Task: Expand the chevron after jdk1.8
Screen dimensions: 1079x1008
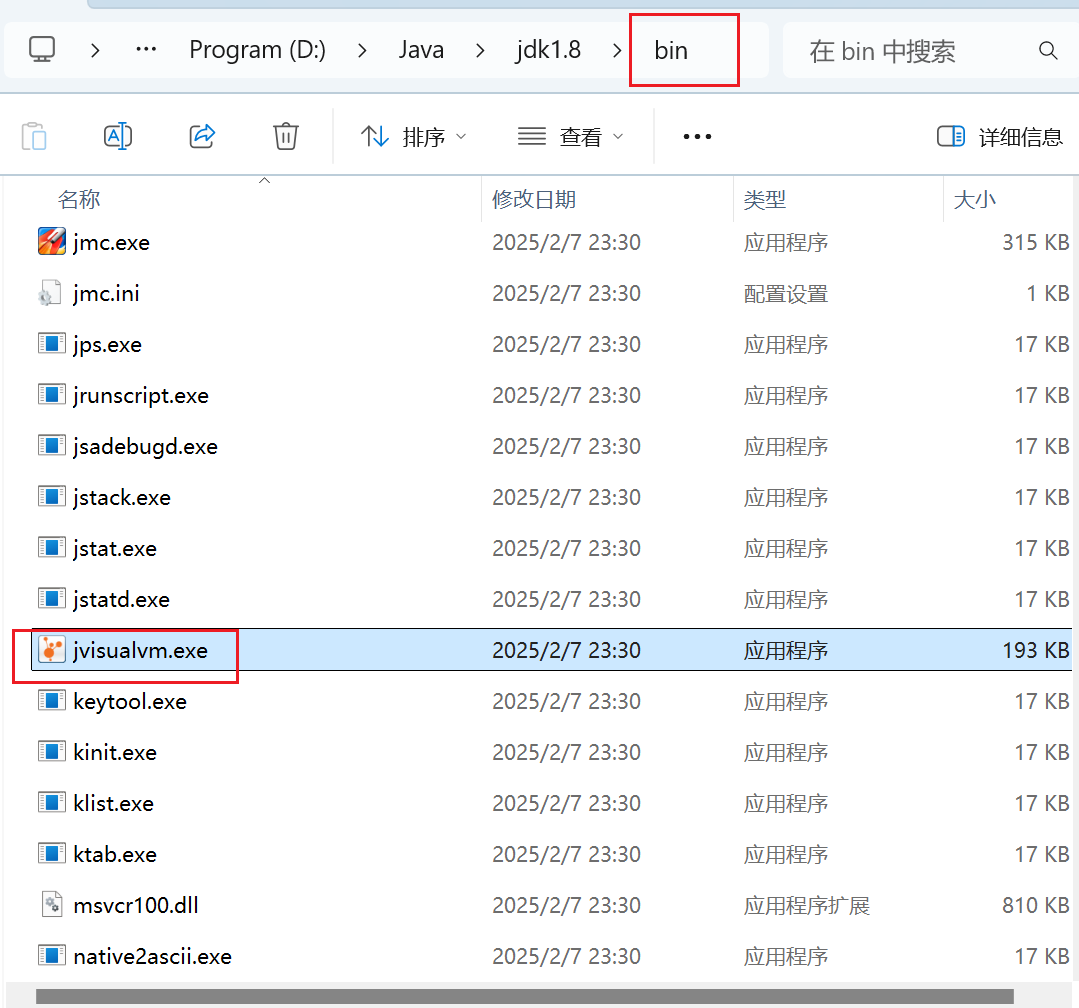Action: (617, 50)
